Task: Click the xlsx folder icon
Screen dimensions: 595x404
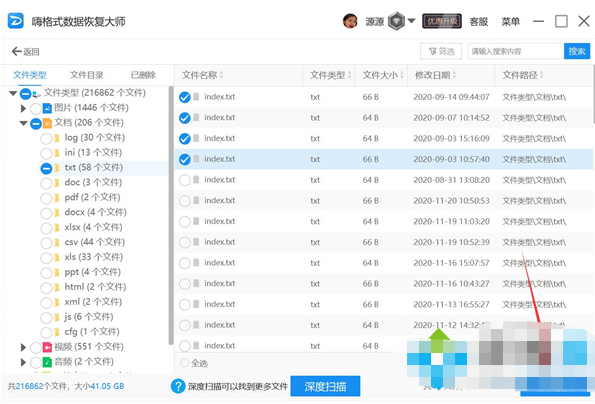Action: click(x=57, y=228)
